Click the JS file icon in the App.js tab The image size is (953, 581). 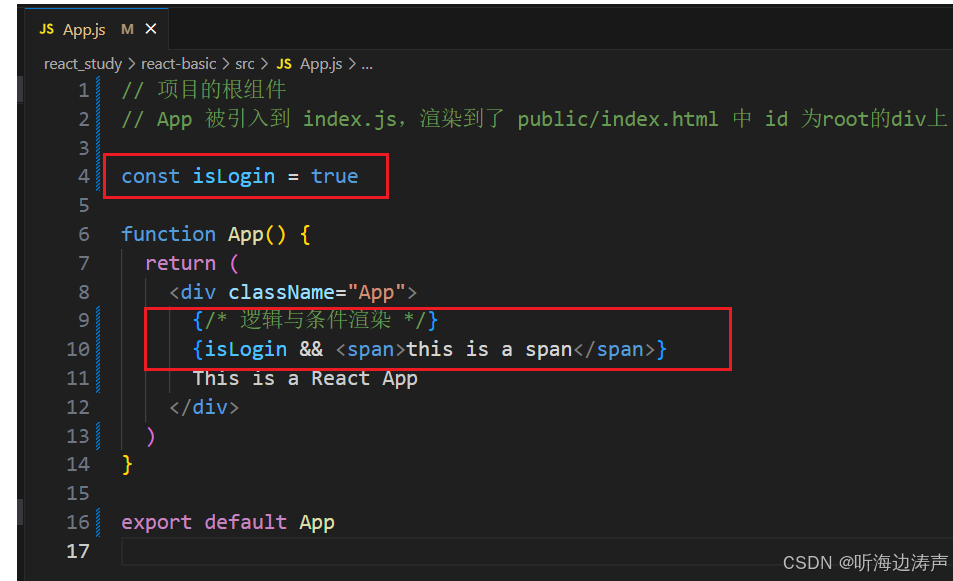click(45, 29)
